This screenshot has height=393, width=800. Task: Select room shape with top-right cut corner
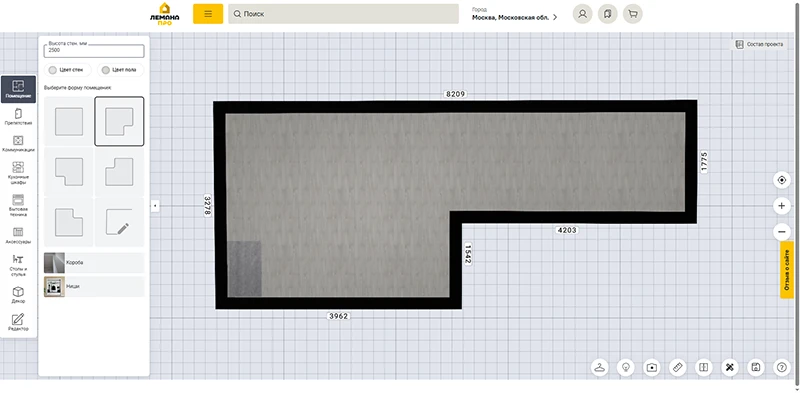point(69,223)
